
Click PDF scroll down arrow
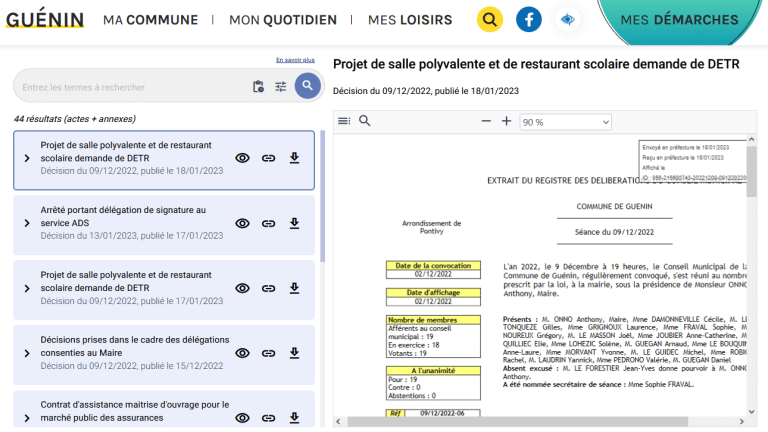pyautogui.click(x=751, y=412)
